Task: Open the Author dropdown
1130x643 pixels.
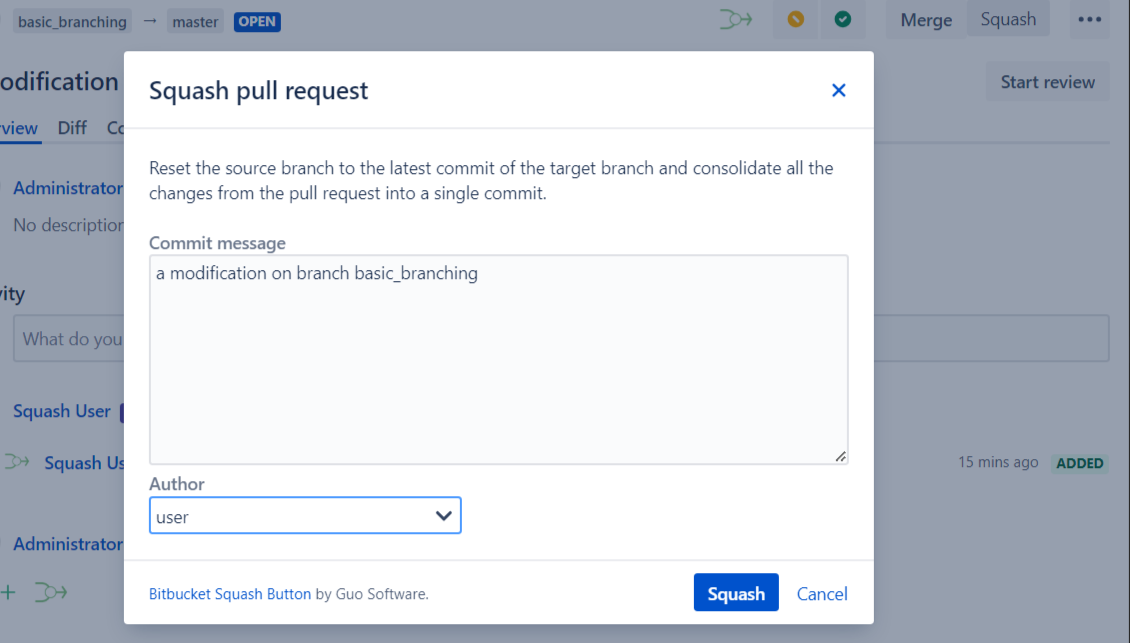Action: (305, 516)
